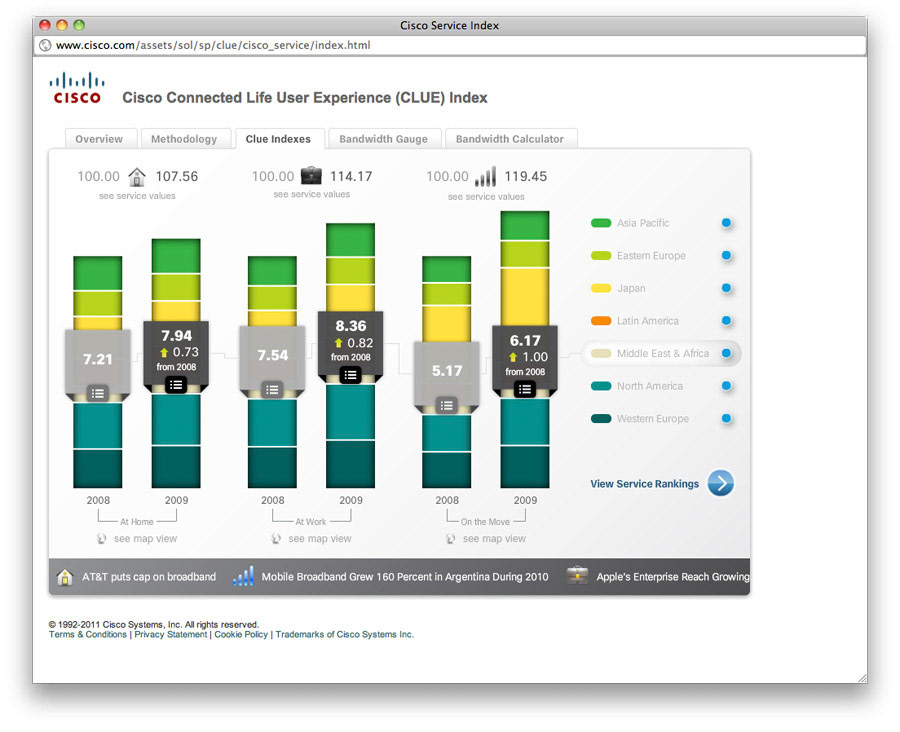Open Trademarks of Cisco Systems Inc. link

pos(344,634)
